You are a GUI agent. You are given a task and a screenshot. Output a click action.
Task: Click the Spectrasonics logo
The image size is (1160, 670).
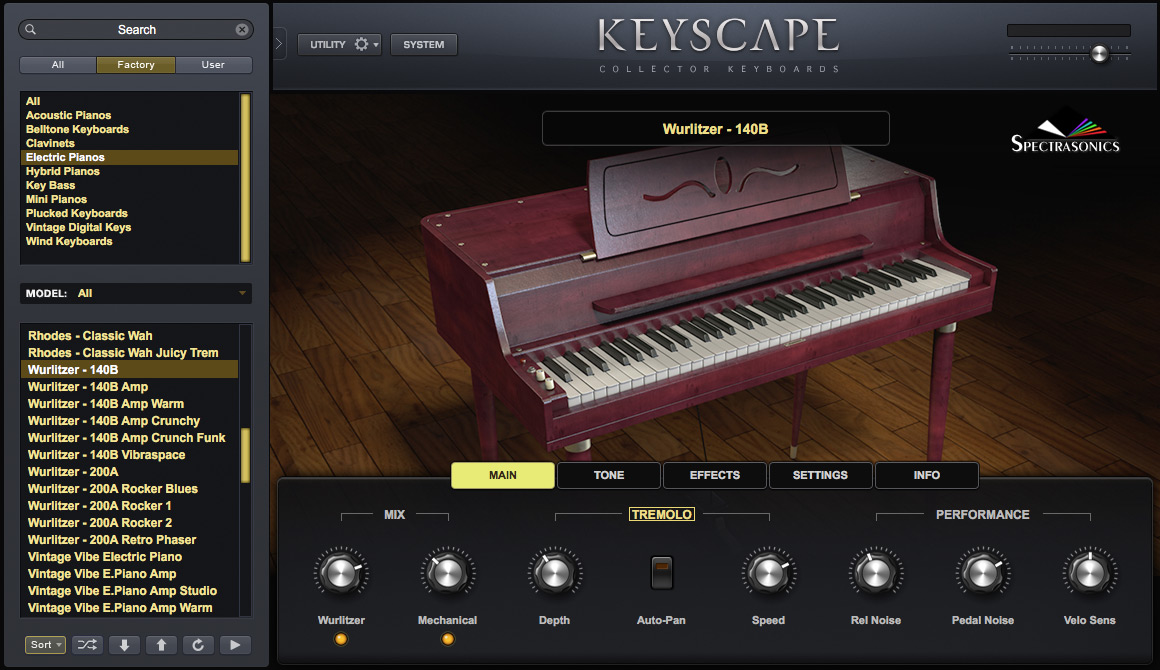click(1065, 132)
